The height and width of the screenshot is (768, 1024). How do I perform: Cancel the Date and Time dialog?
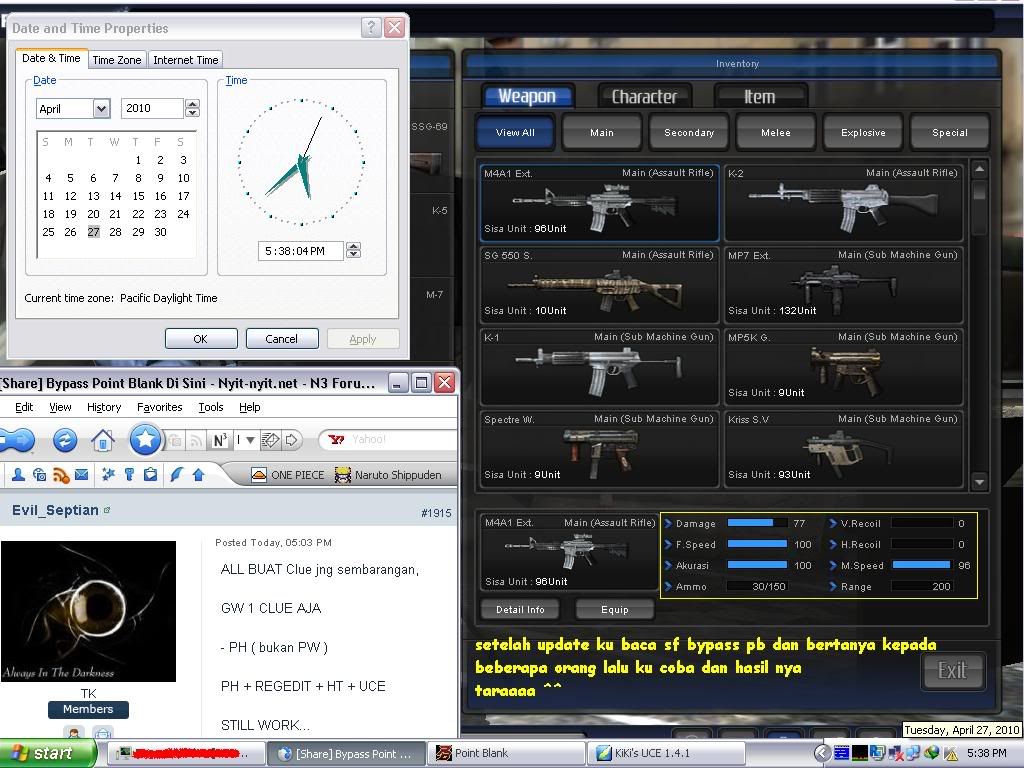281,339
